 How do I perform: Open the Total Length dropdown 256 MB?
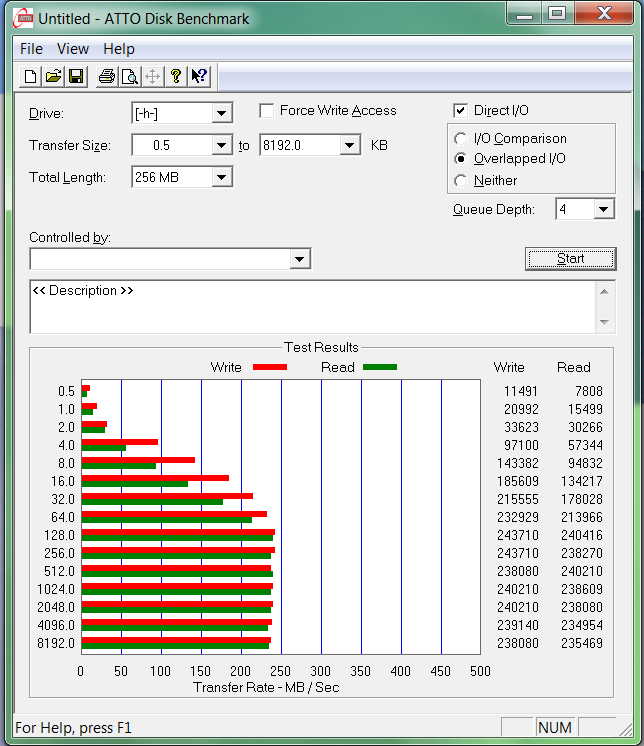(221, 177)
